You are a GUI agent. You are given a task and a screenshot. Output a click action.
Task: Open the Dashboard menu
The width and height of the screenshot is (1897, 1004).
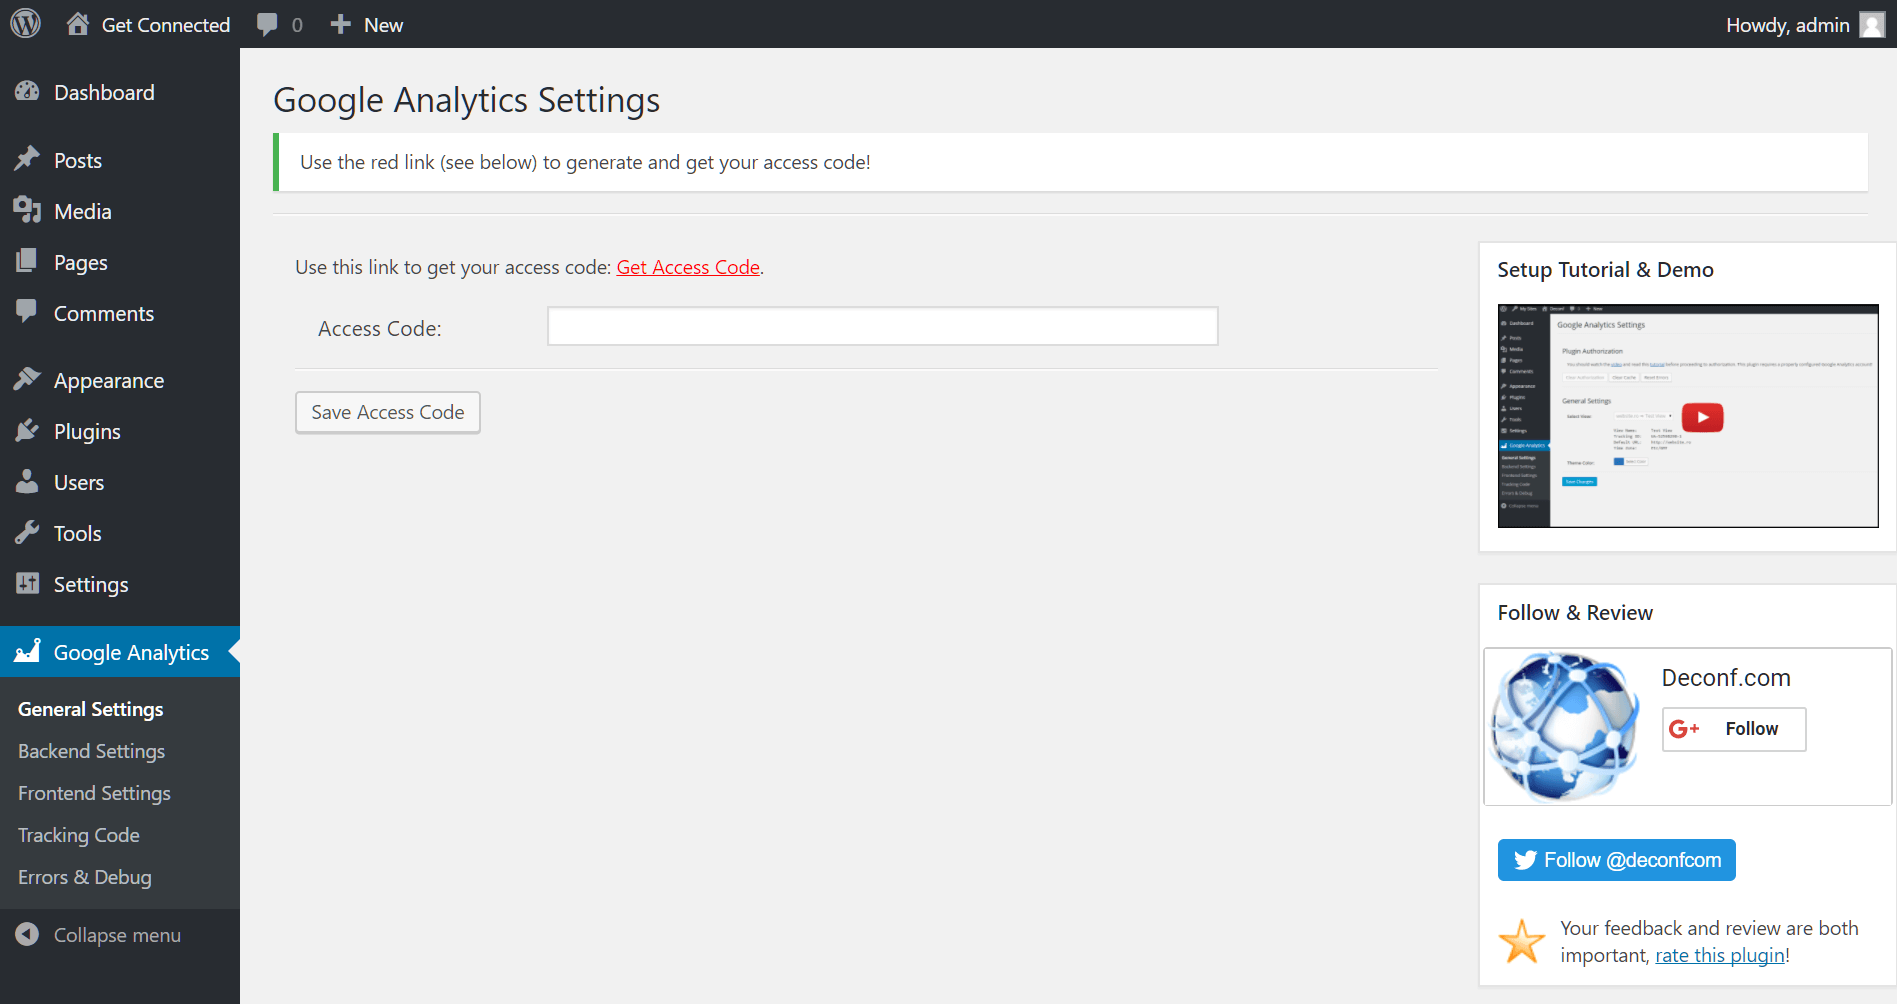tap(120, 92)
